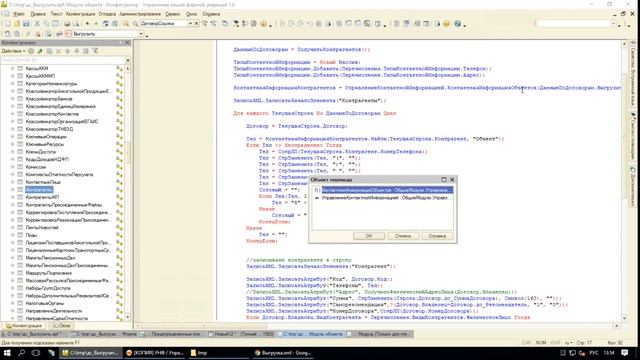Viewport: 640px width, 360px height.
Task: Select the КлассификаторБанков tree item
Action: (49, 99)
